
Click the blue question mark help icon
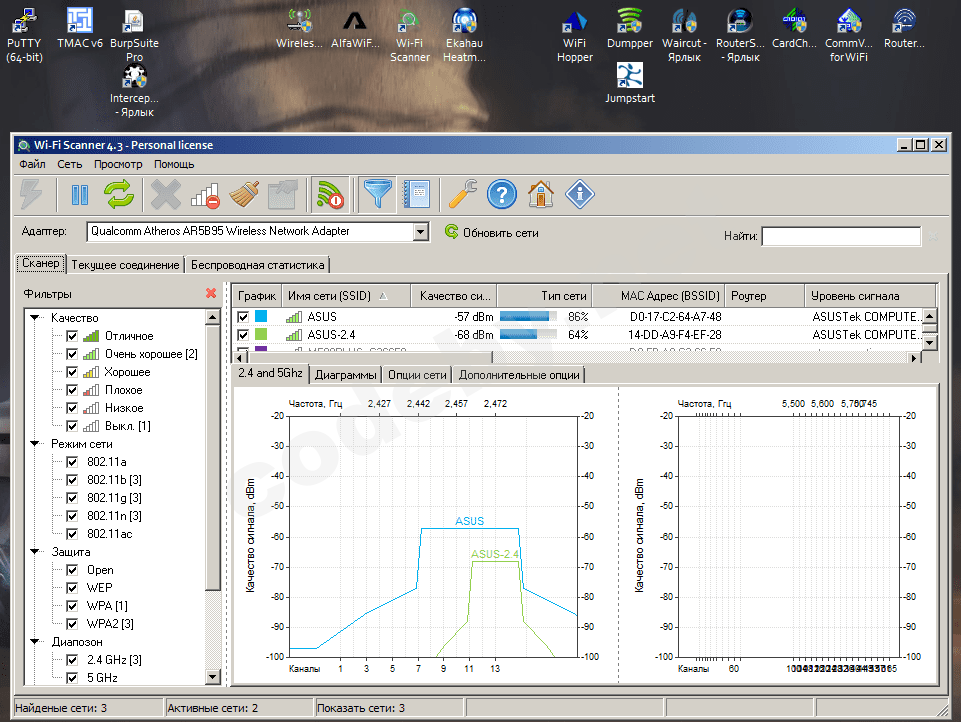[501, 194]
